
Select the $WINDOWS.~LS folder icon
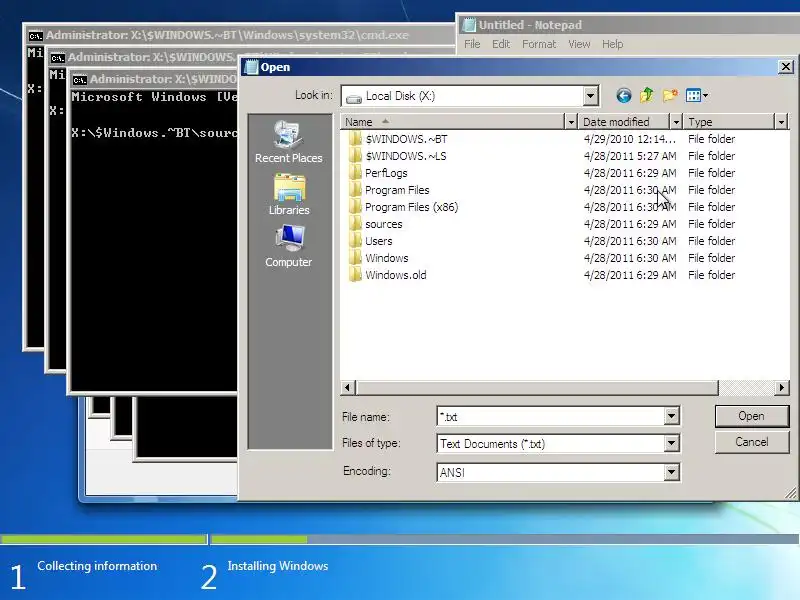pyautogui.click(x=356, y=156)
